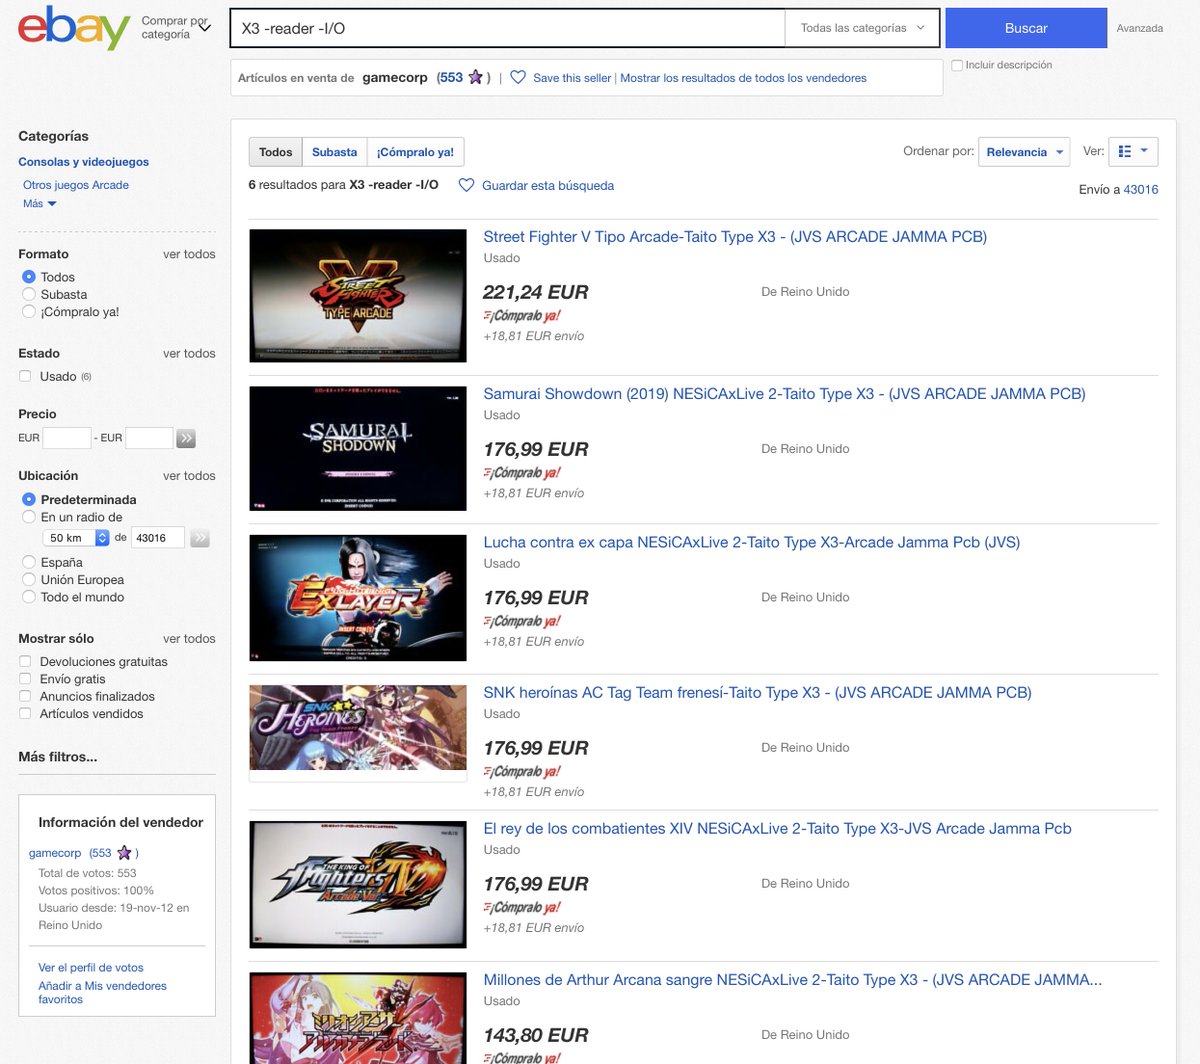Screen dimensions: 1200x1064
Task: Switch to the Todos tab
Action: (275, 152)
